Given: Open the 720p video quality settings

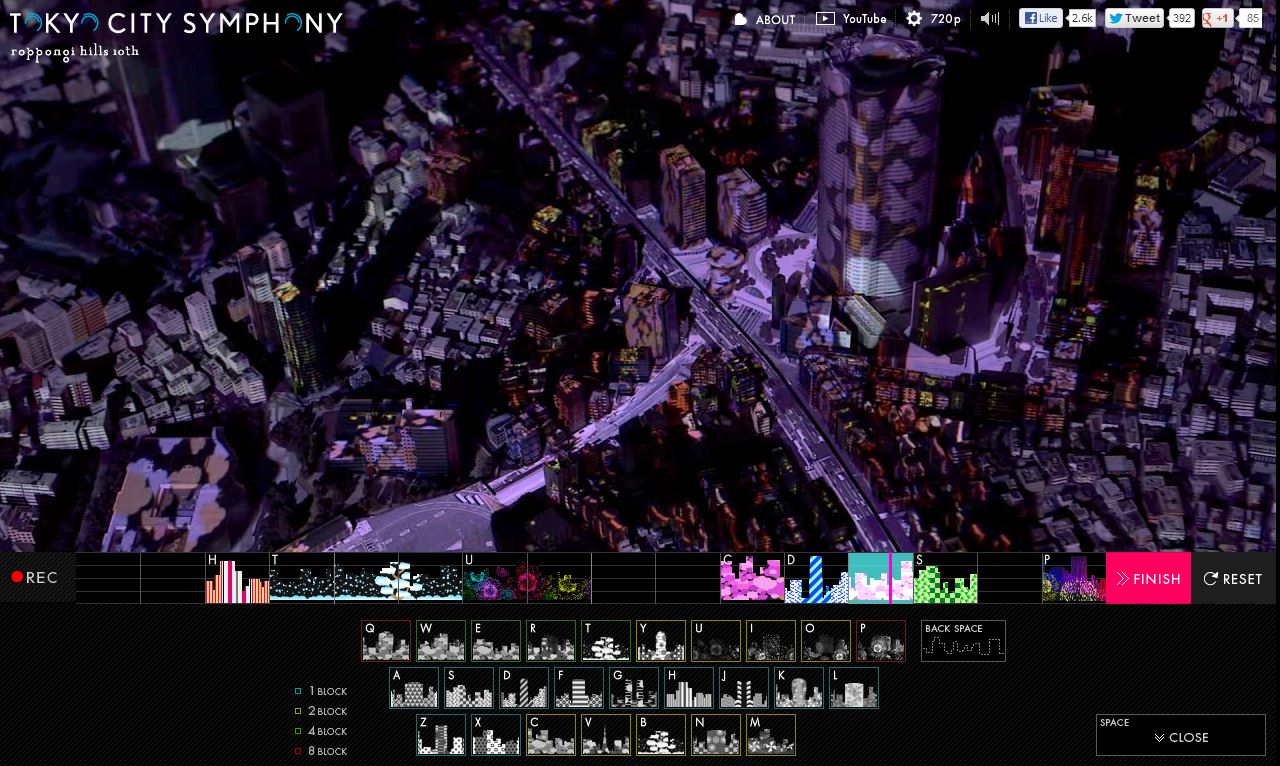Looking at the screenshot, I should [x=933, y=19].
